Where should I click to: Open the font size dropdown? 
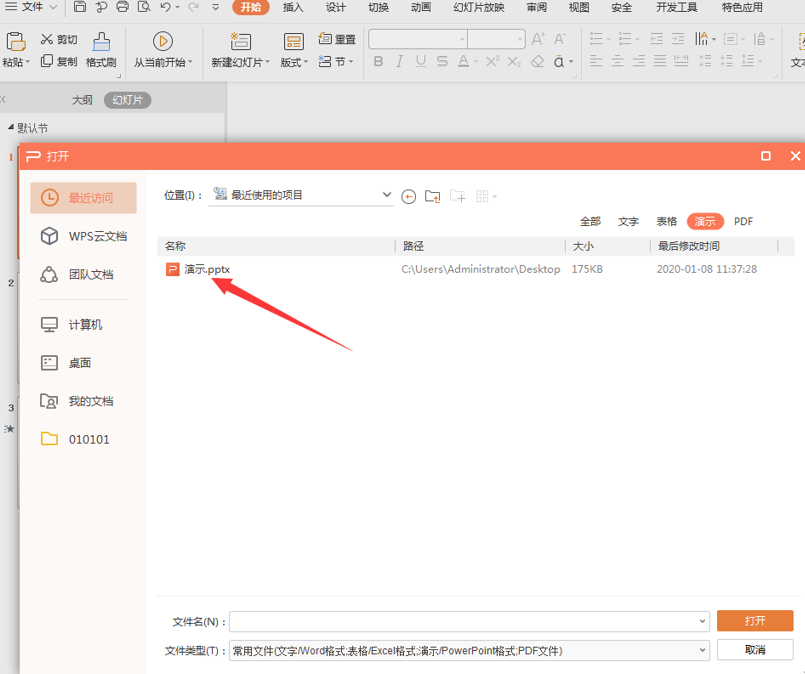pos(520,39)
